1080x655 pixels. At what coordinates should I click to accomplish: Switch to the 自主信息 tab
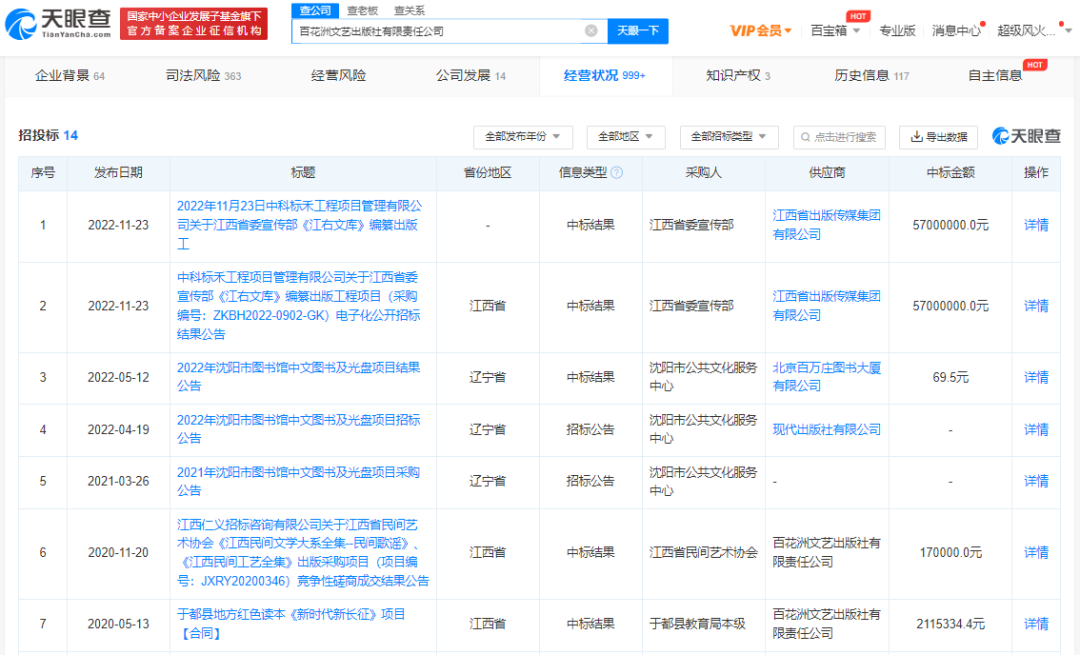pos(995,76)
